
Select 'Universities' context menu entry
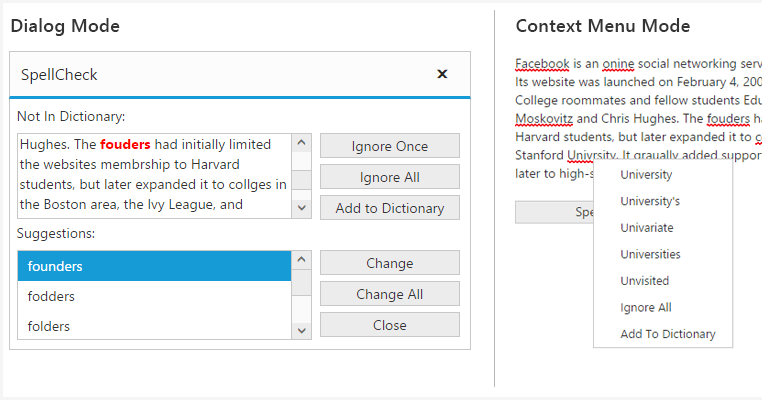650,254
